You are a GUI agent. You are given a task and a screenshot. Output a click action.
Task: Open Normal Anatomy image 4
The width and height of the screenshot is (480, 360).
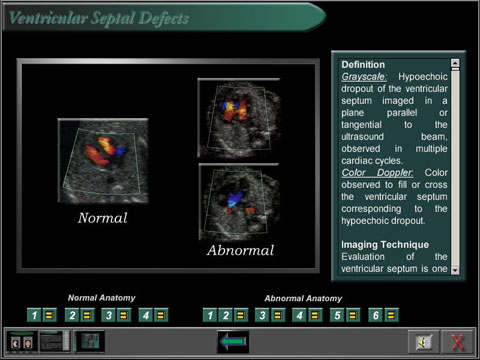pos(146,315)
